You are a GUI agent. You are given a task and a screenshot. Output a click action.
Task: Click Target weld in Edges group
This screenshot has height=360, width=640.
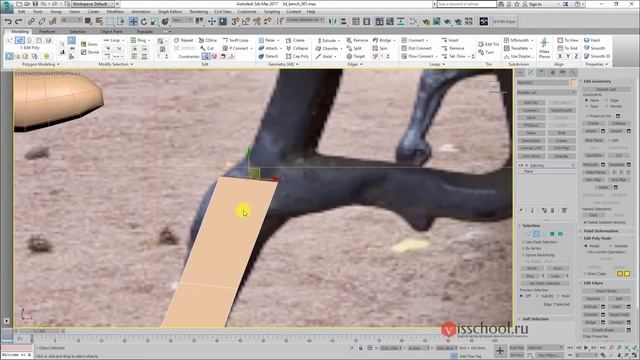[356, 56]
